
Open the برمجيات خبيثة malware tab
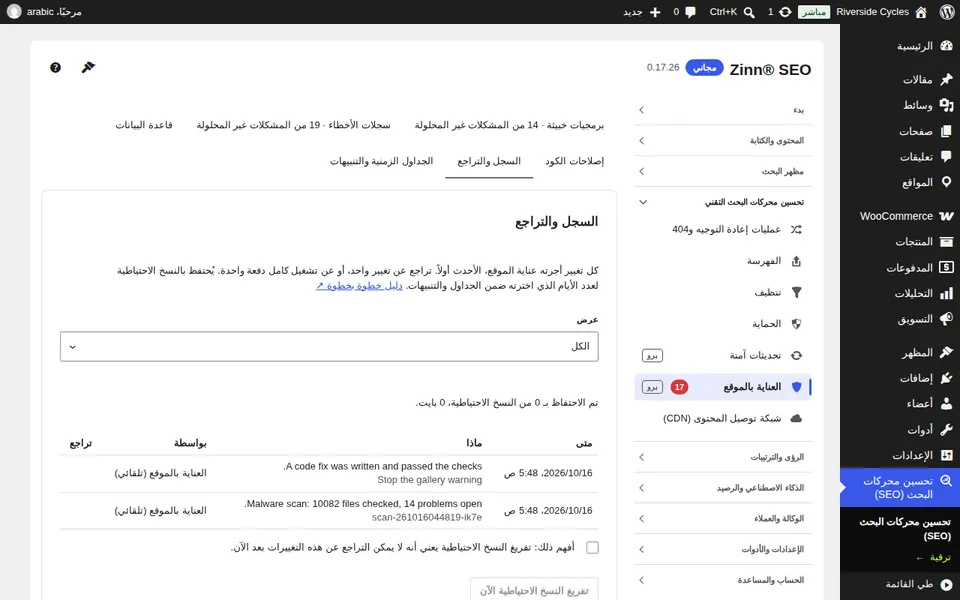click(x=509, y=125)
